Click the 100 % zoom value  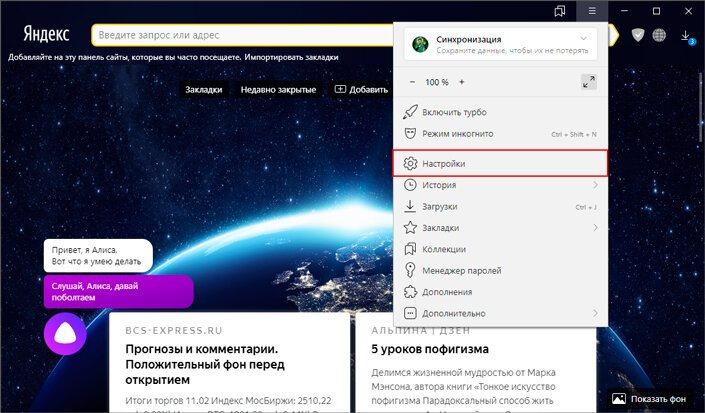(437, 82)
